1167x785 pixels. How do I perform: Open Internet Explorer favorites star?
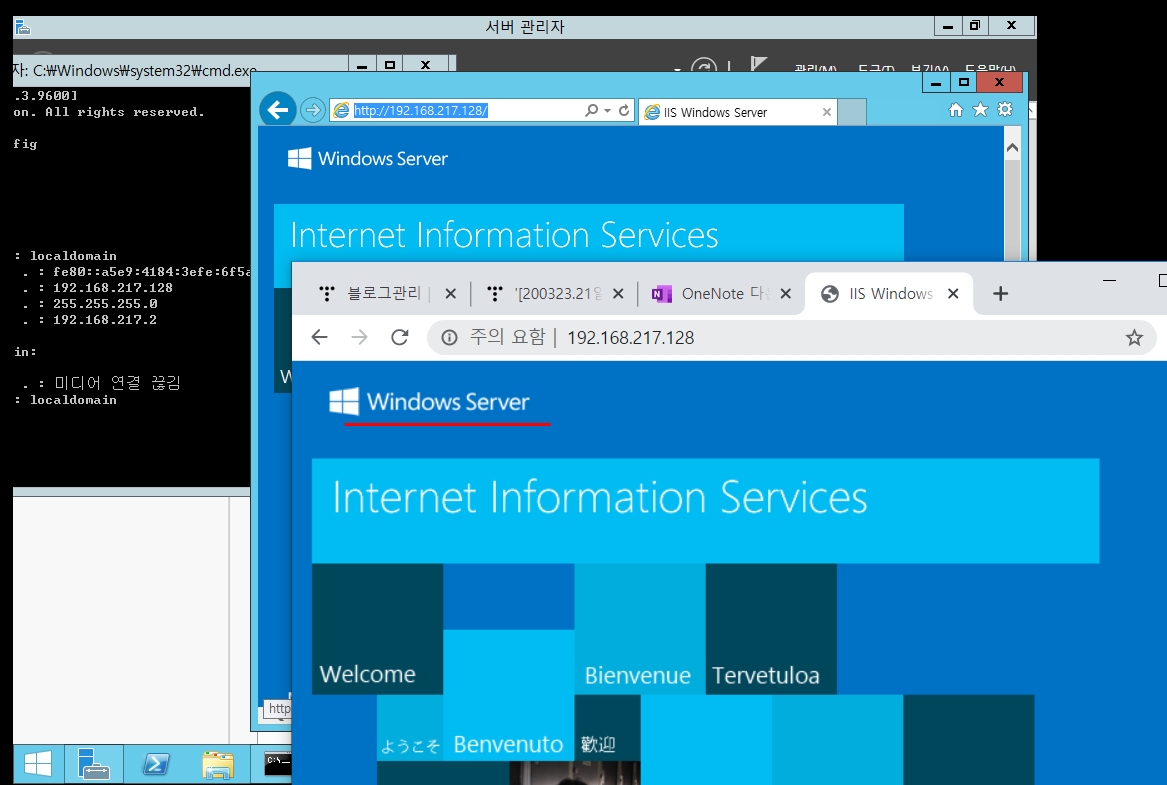tap(981, 109)
